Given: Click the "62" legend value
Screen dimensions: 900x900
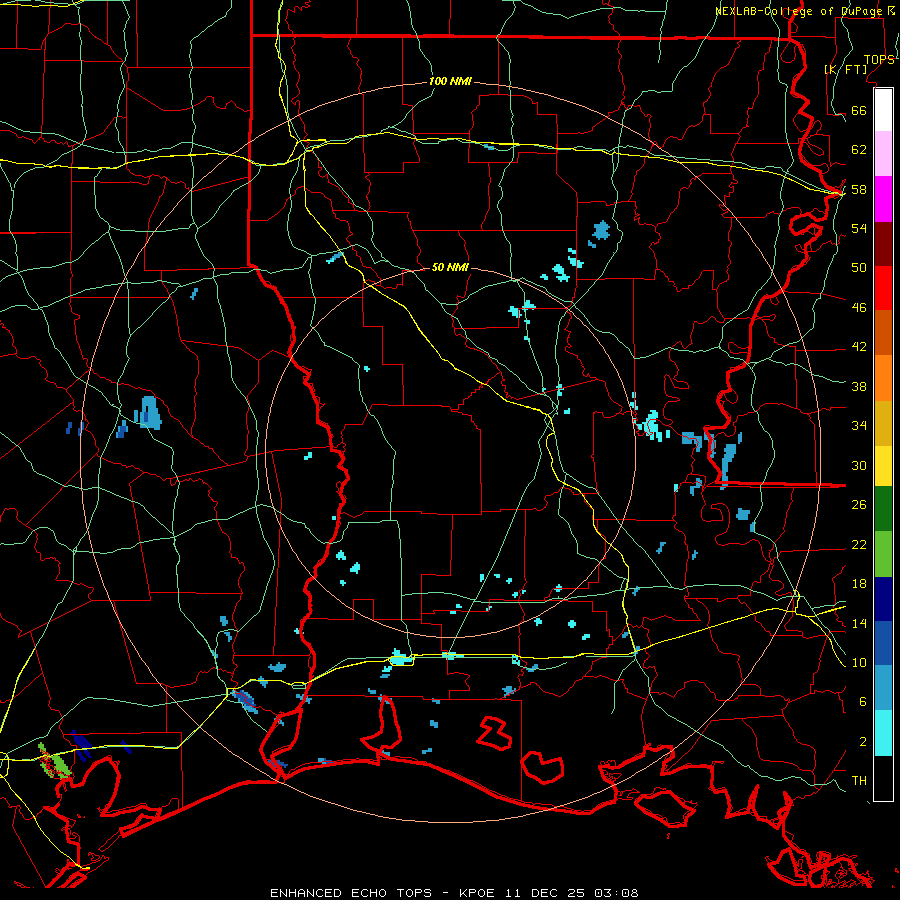Looking at the screenshot, I should [859, 149].
